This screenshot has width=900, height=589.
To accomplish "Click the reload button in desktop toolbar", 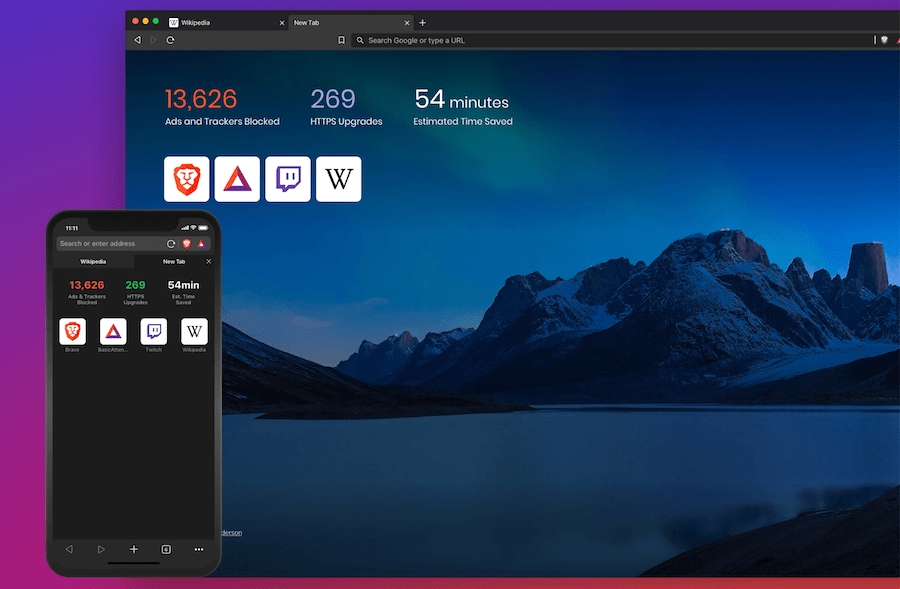I will (170, 40).
